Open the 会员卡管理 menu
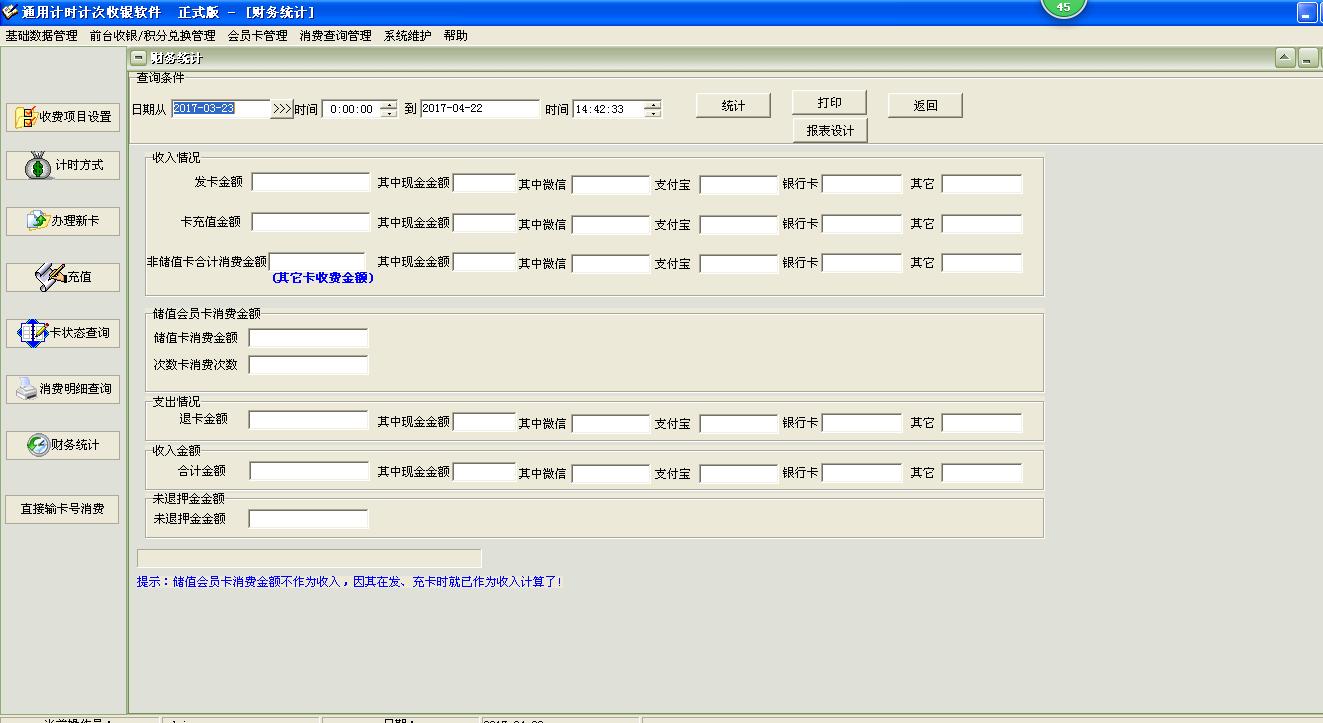1323x723 pixels. click(257, 35)
